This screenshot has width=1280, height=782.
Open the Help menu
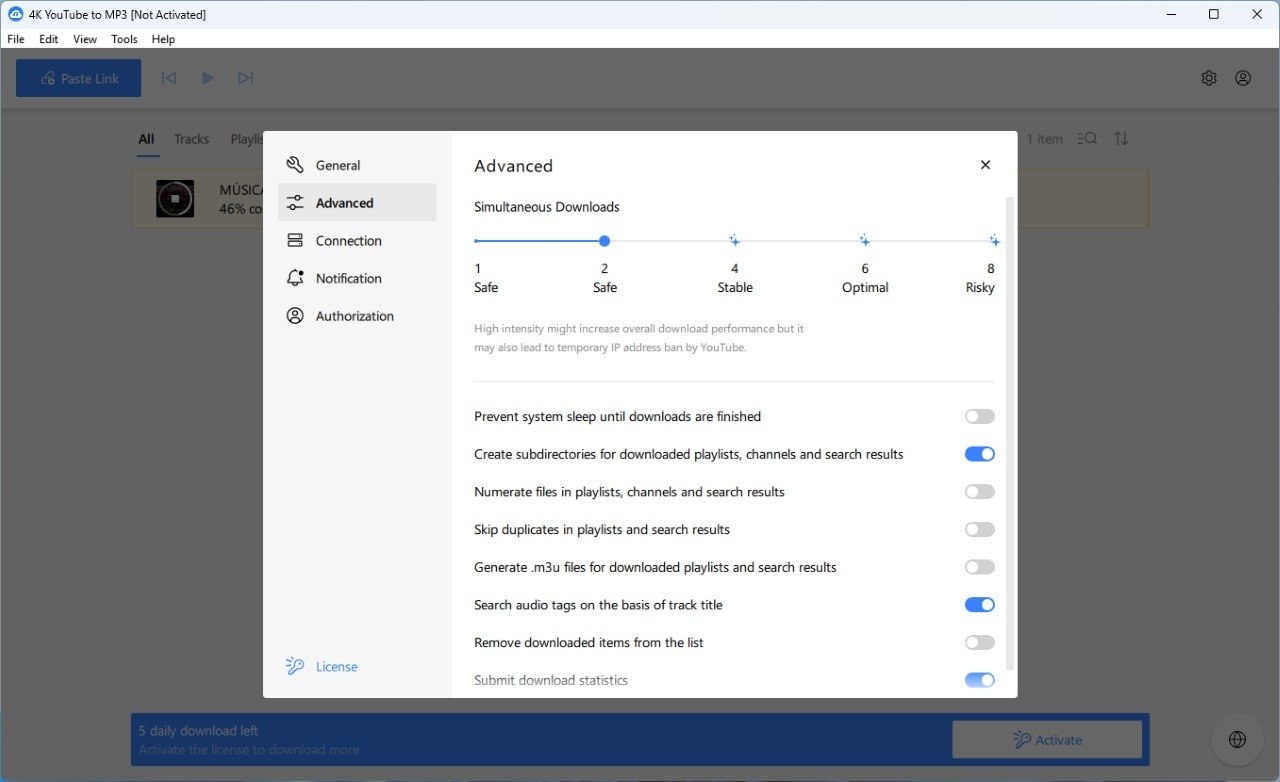[163, 39]
